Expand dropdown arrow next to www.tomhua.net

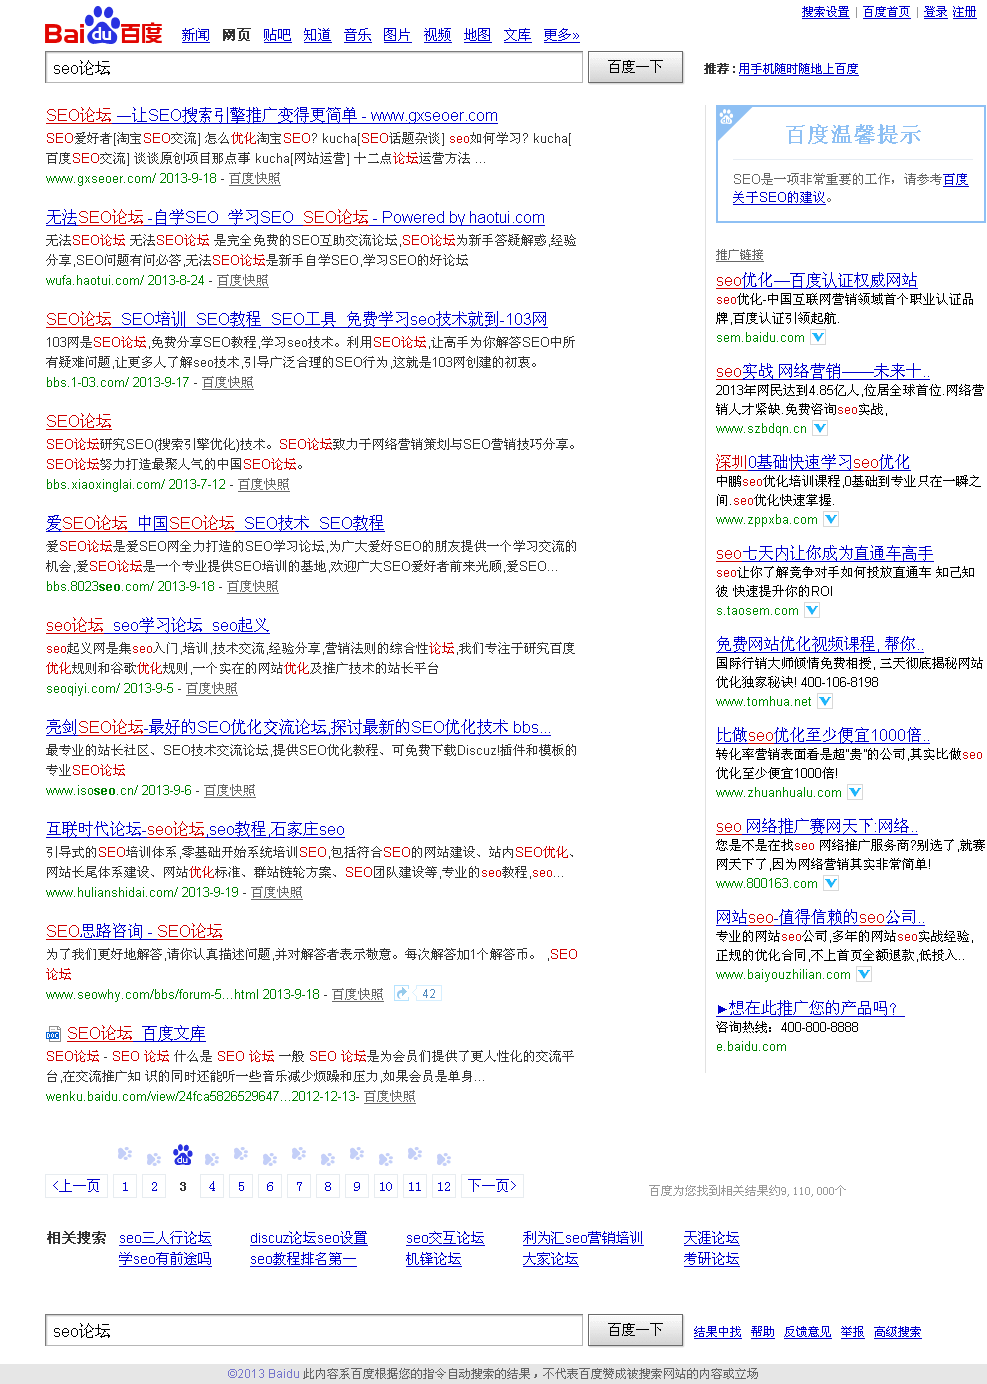[x=825, y=701]
